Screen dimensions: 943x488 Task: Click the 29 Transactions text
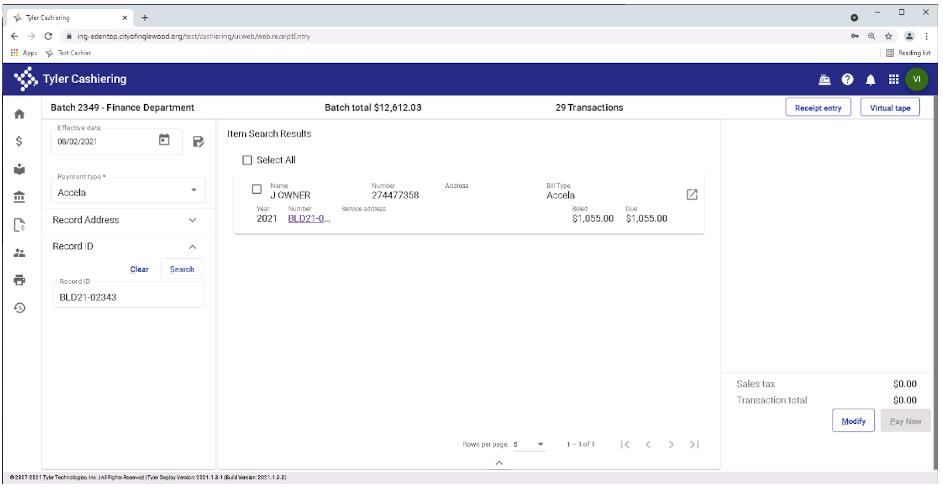tap(589, 108)
